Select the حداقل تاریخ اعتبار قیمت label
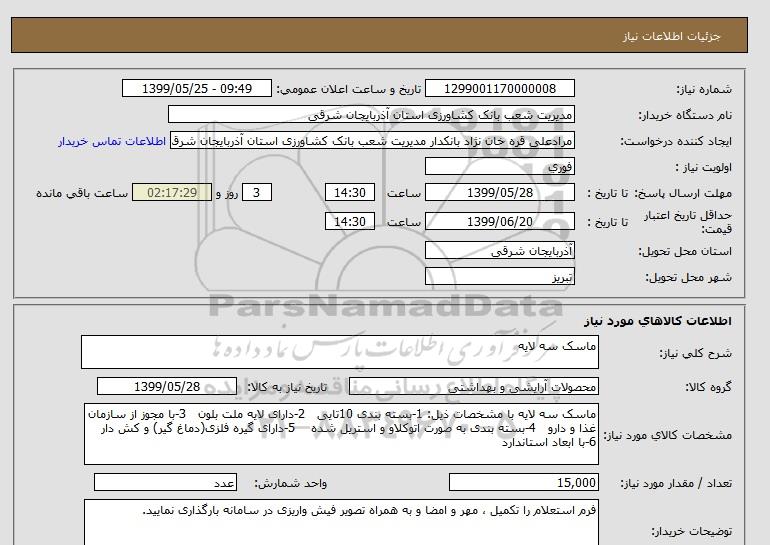Screen dimensions: 770x545 coord(688,222)
